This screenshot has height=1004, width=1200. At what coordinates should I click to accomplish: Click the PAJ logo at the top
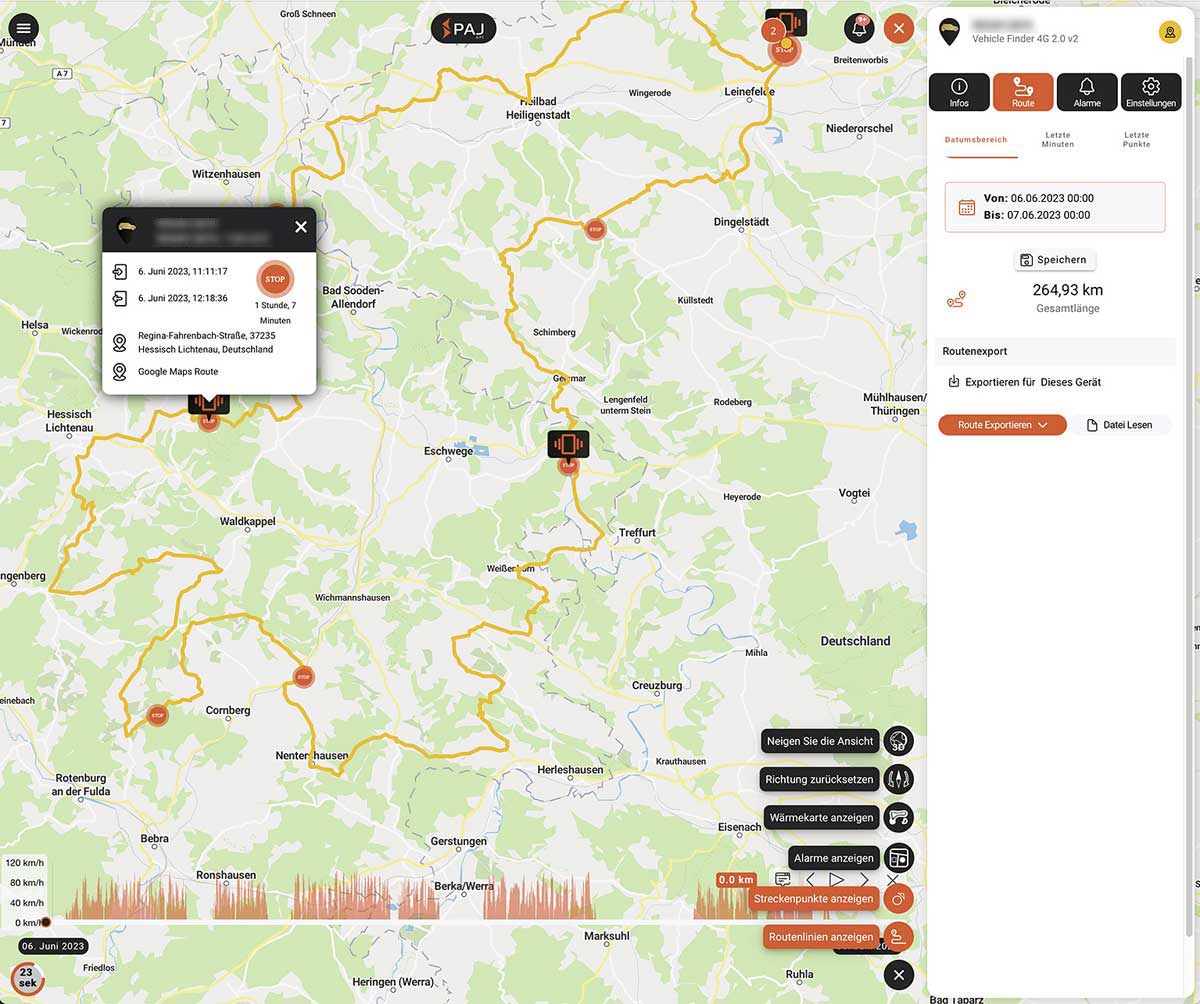coord(462,28)
